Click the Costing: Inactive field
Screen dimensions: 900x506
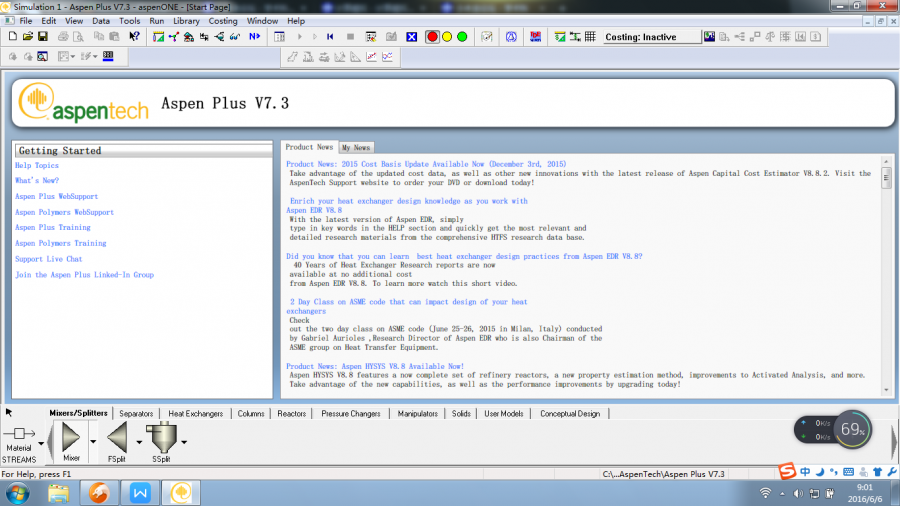pos(652,37)
